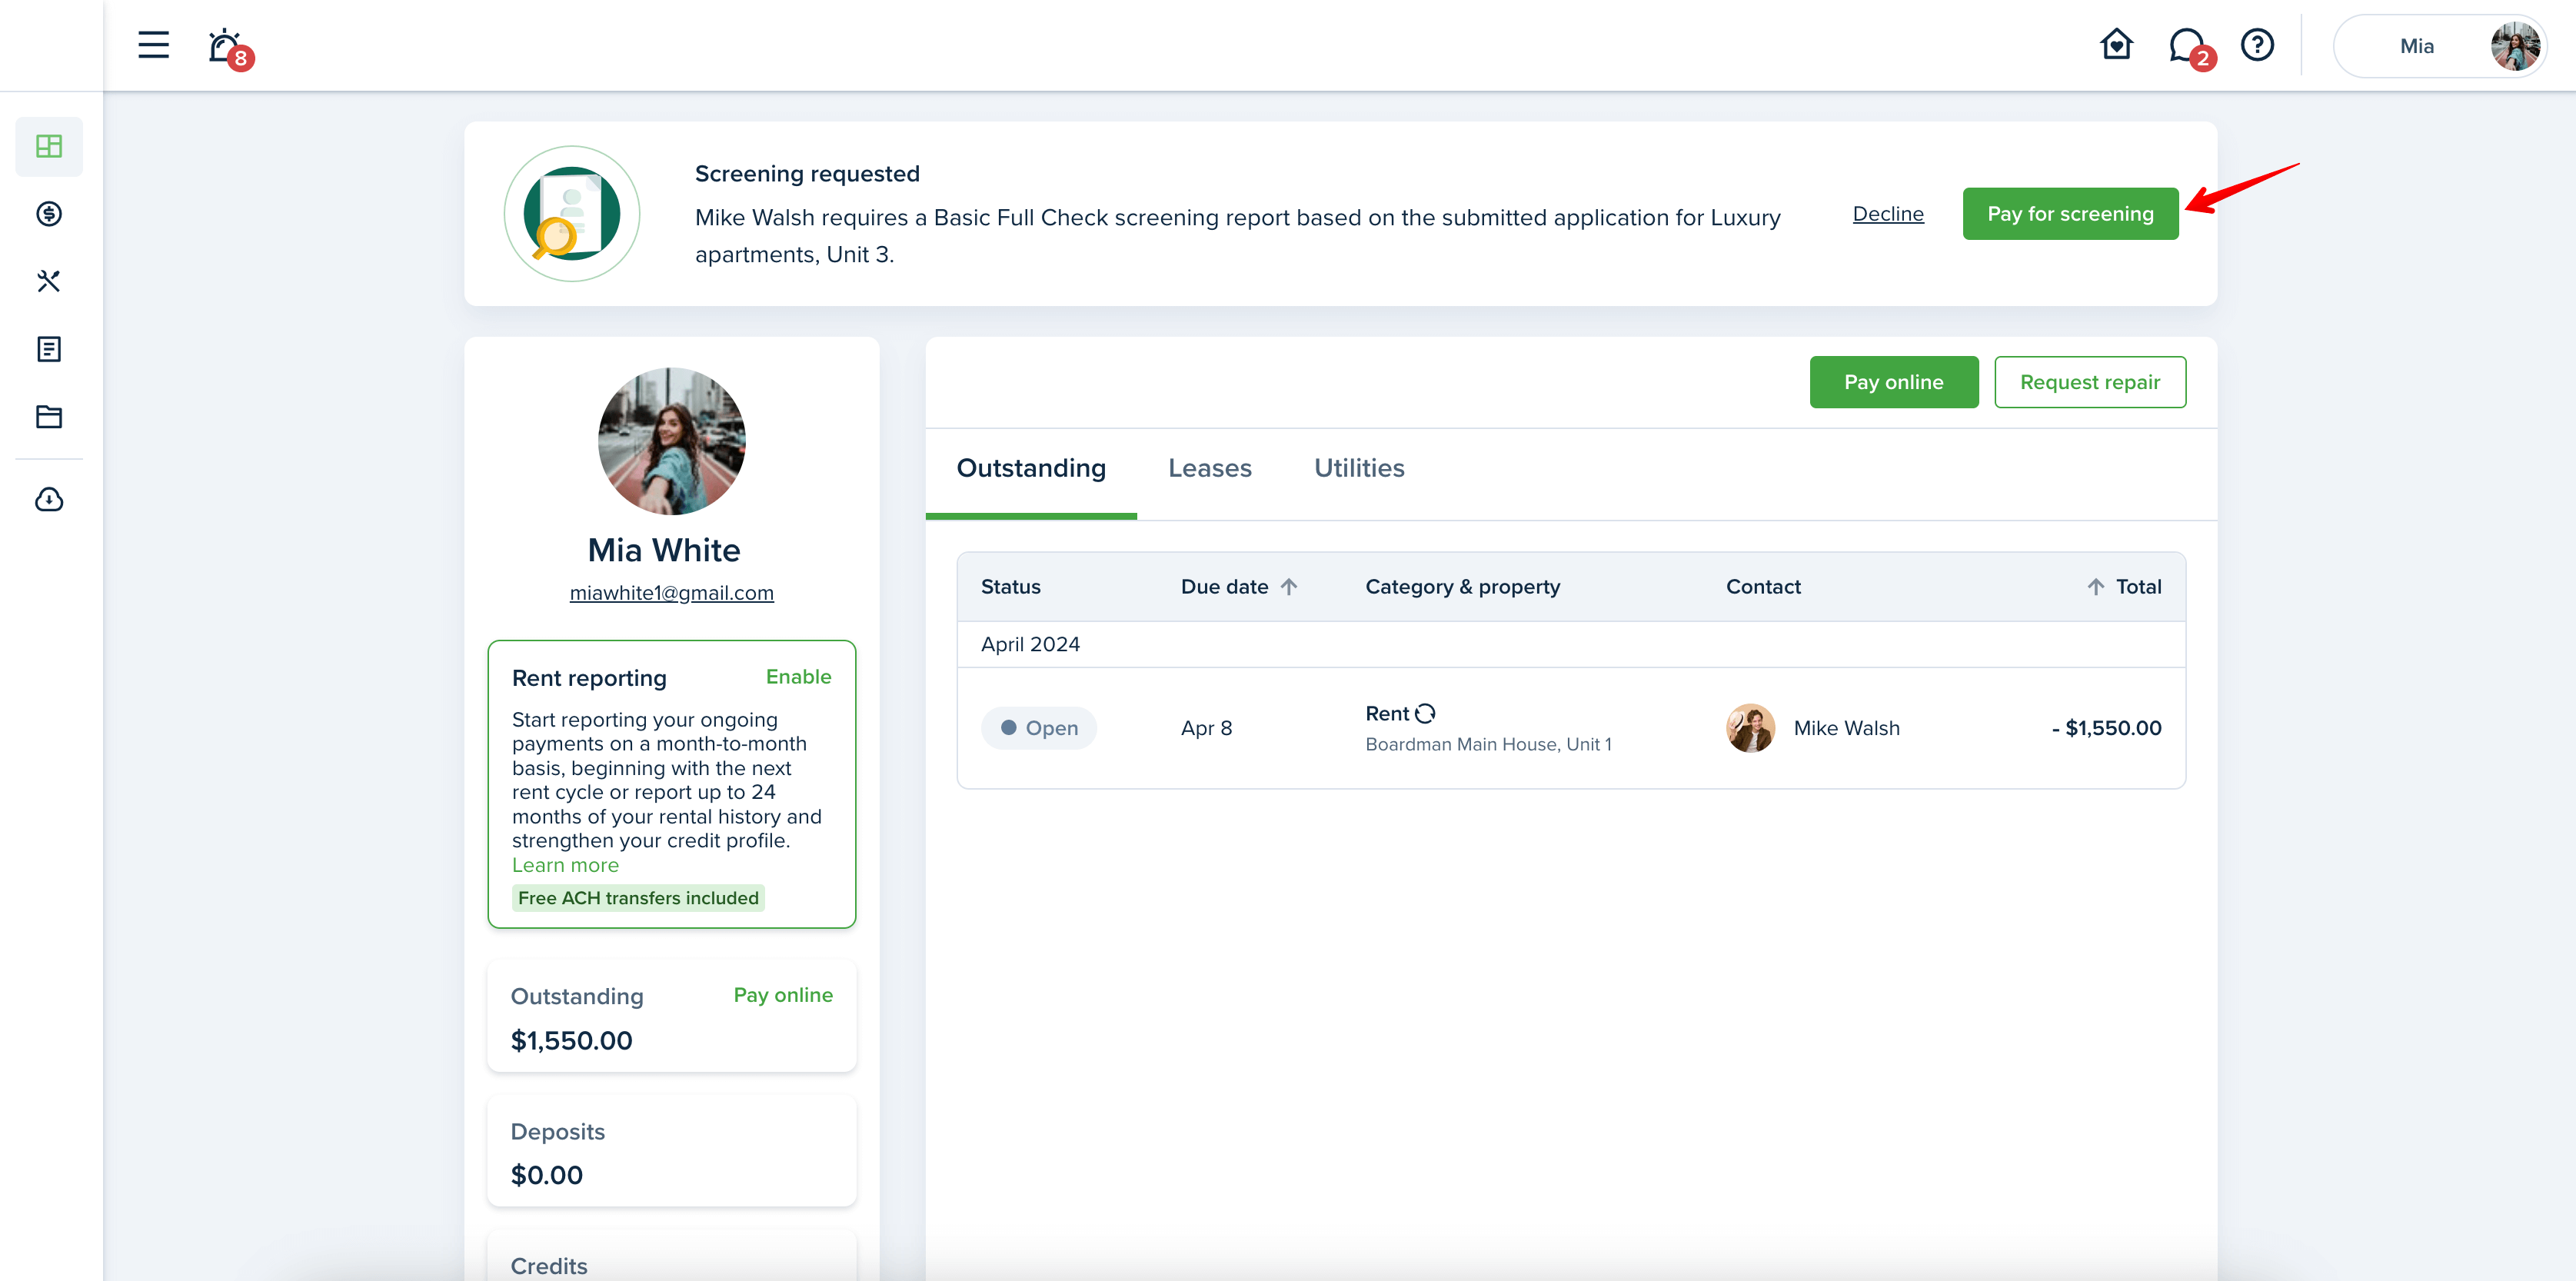Click Request repair button
2576x1281 pixels.
point(2090,382)
